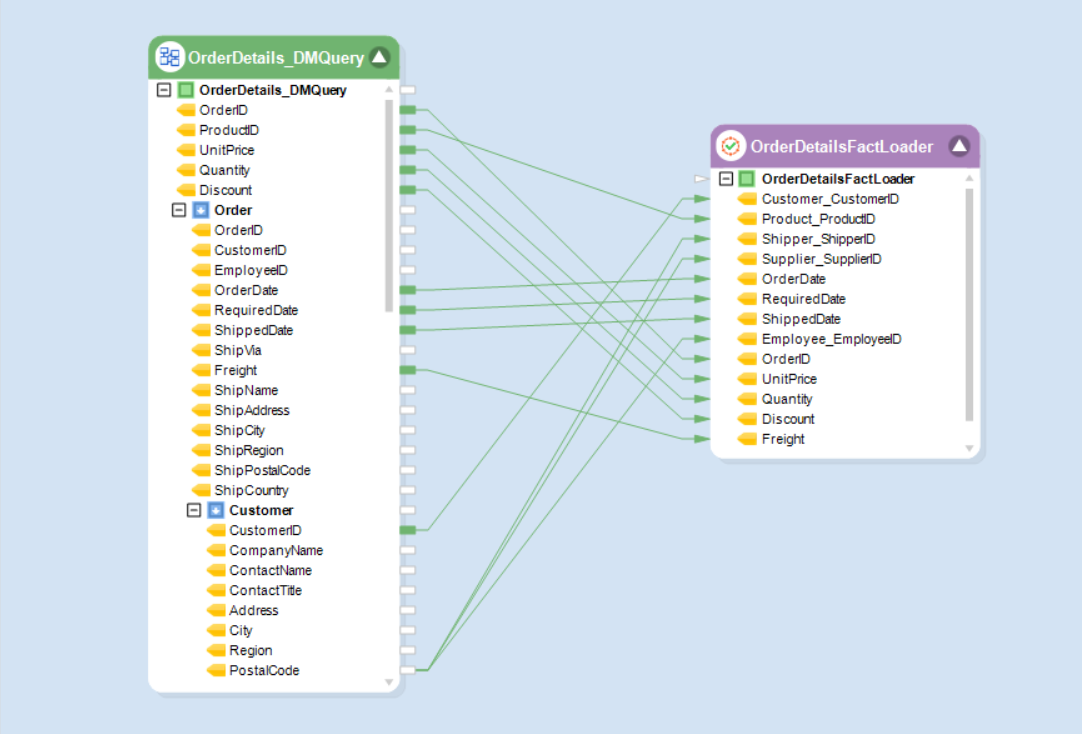
Task: Collapse the OrderDetailsFactLoader root tree node
Action: click(x=726, y=179)
